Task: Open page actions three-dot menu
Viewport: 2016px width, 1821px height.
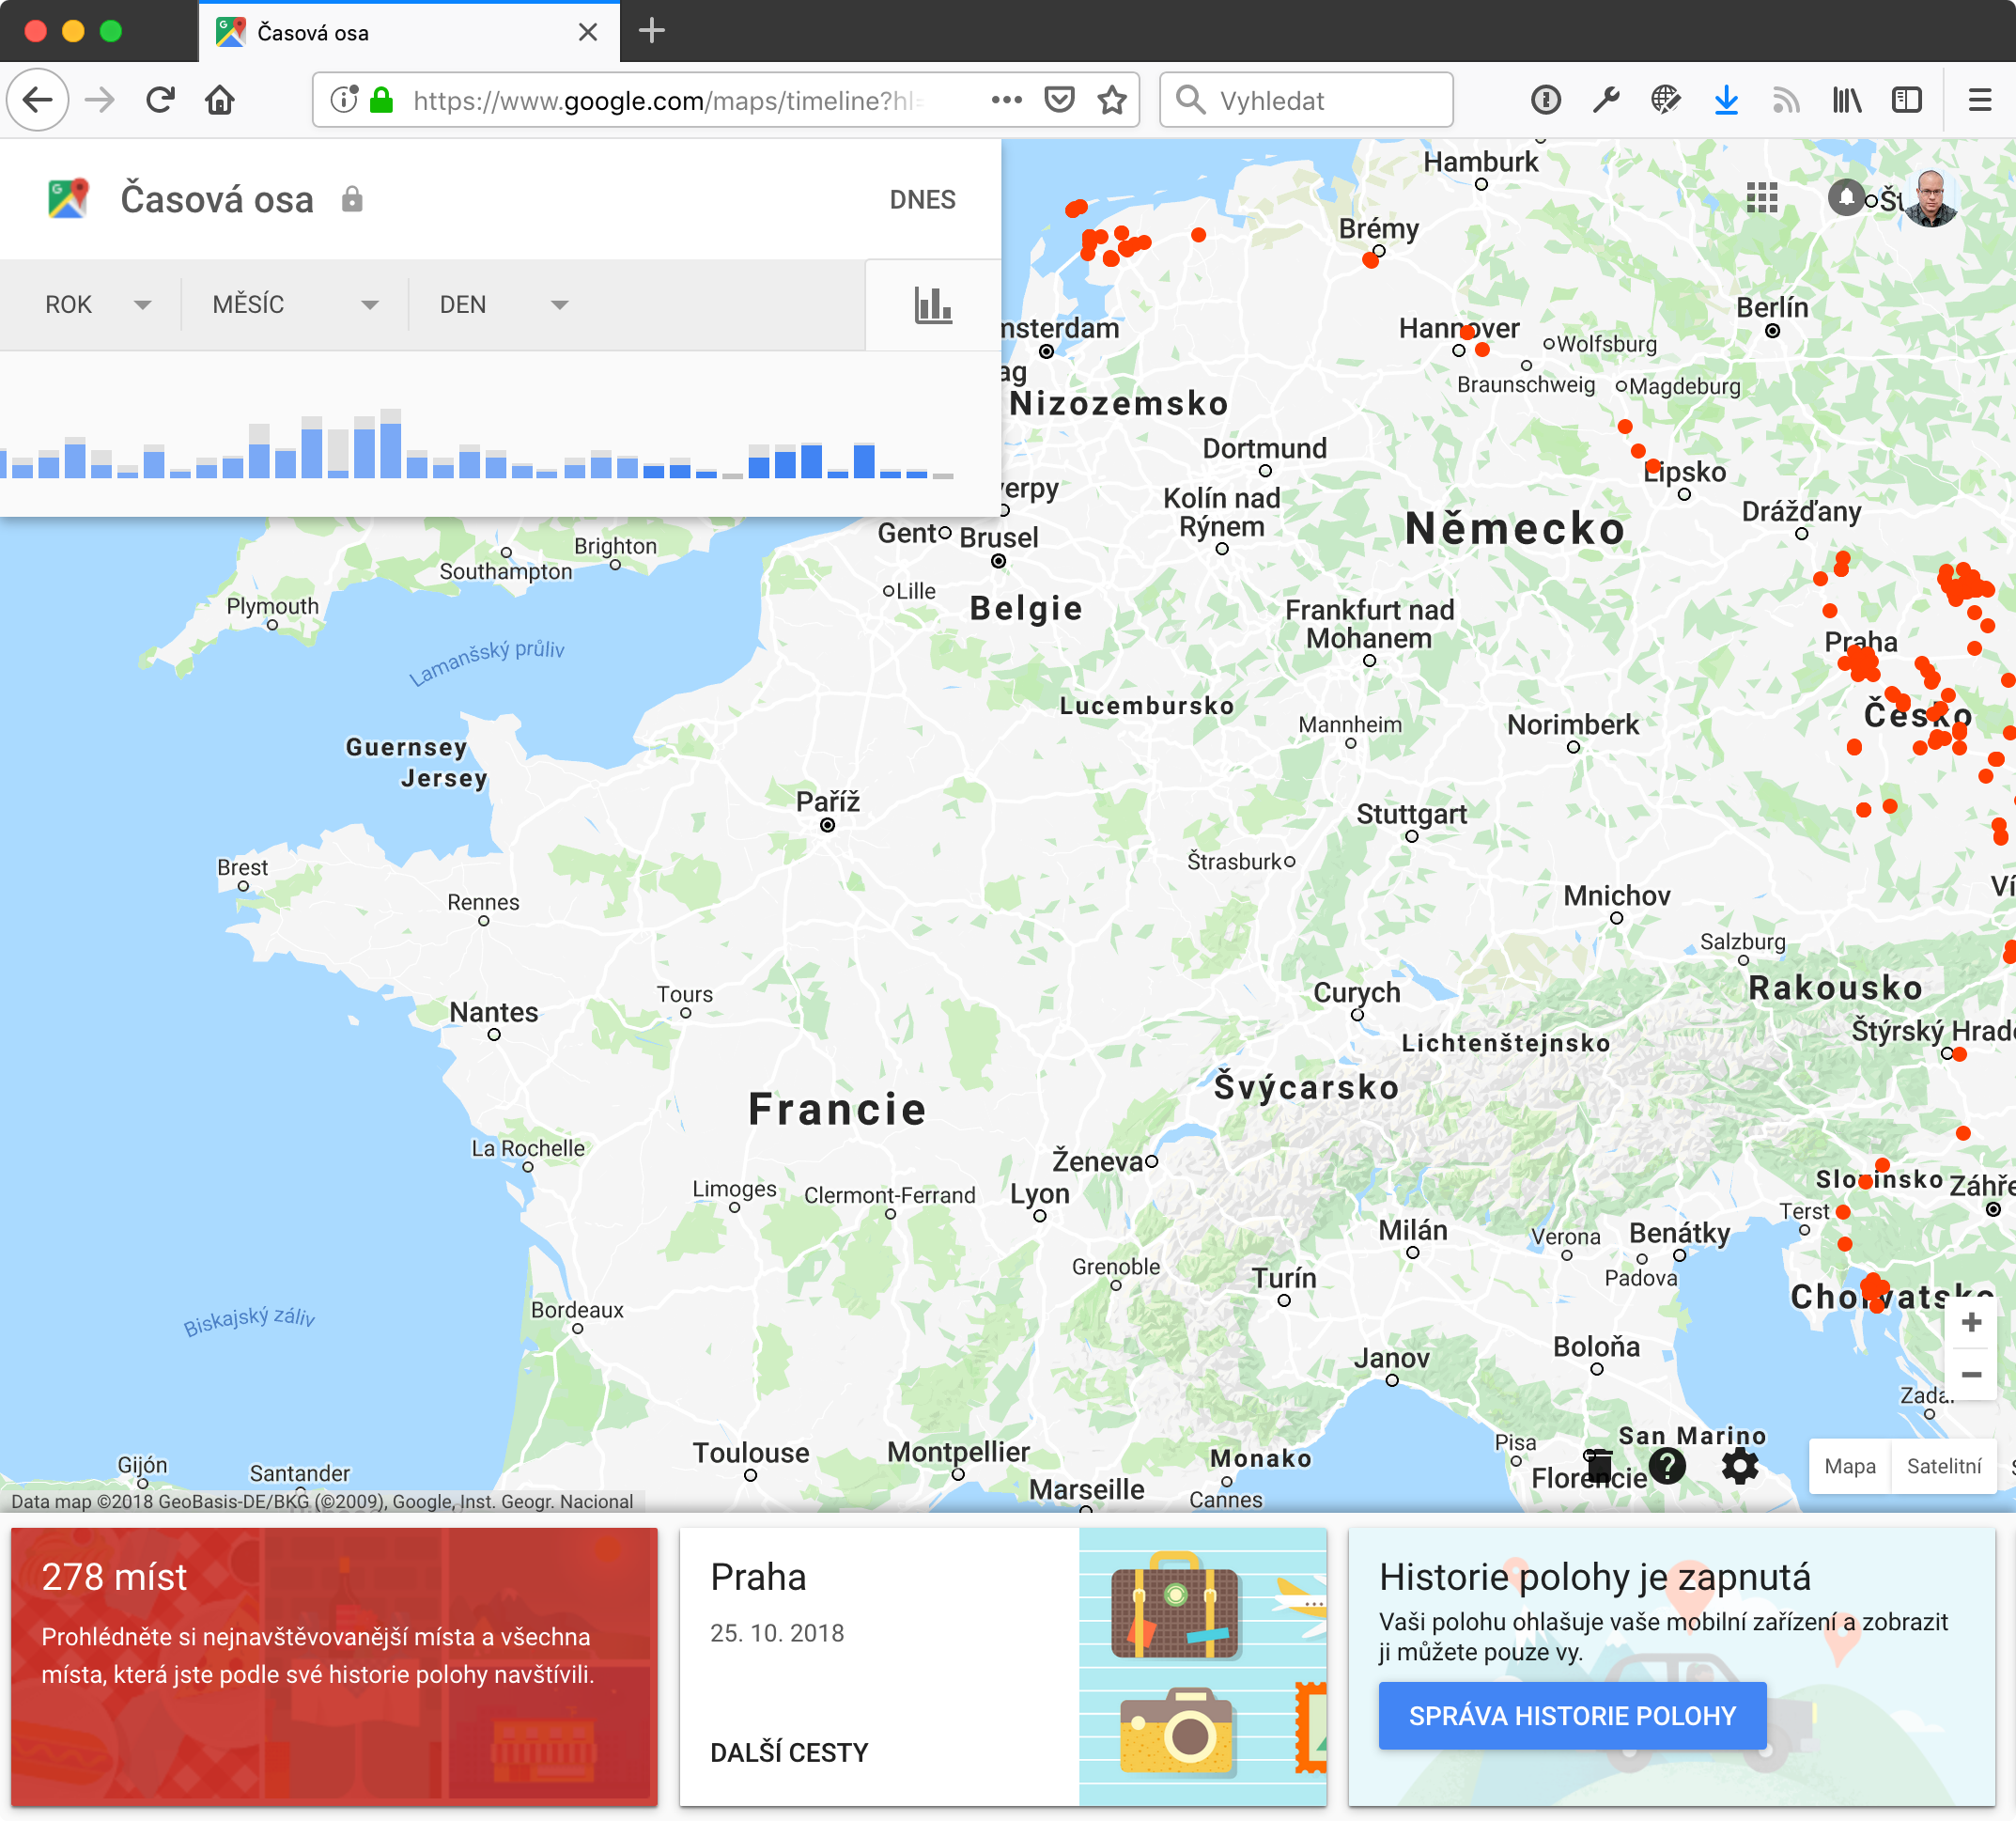Action: tap(1006, 100)
